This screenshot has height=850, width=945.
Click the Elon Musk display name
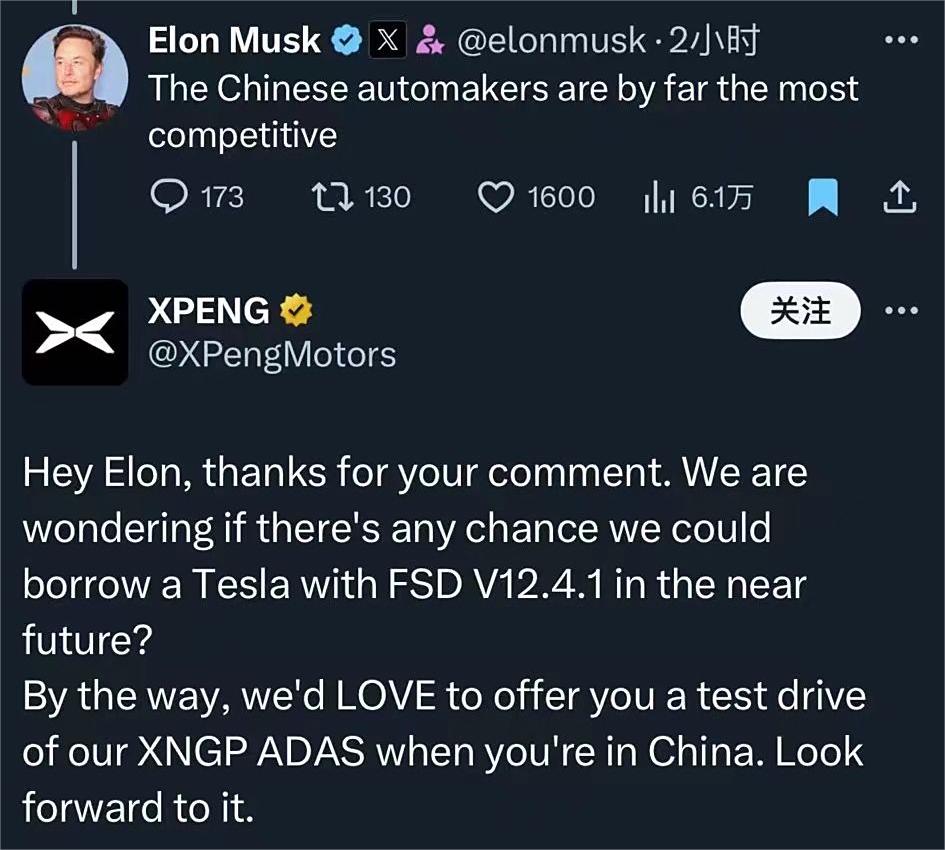(235, 41)
